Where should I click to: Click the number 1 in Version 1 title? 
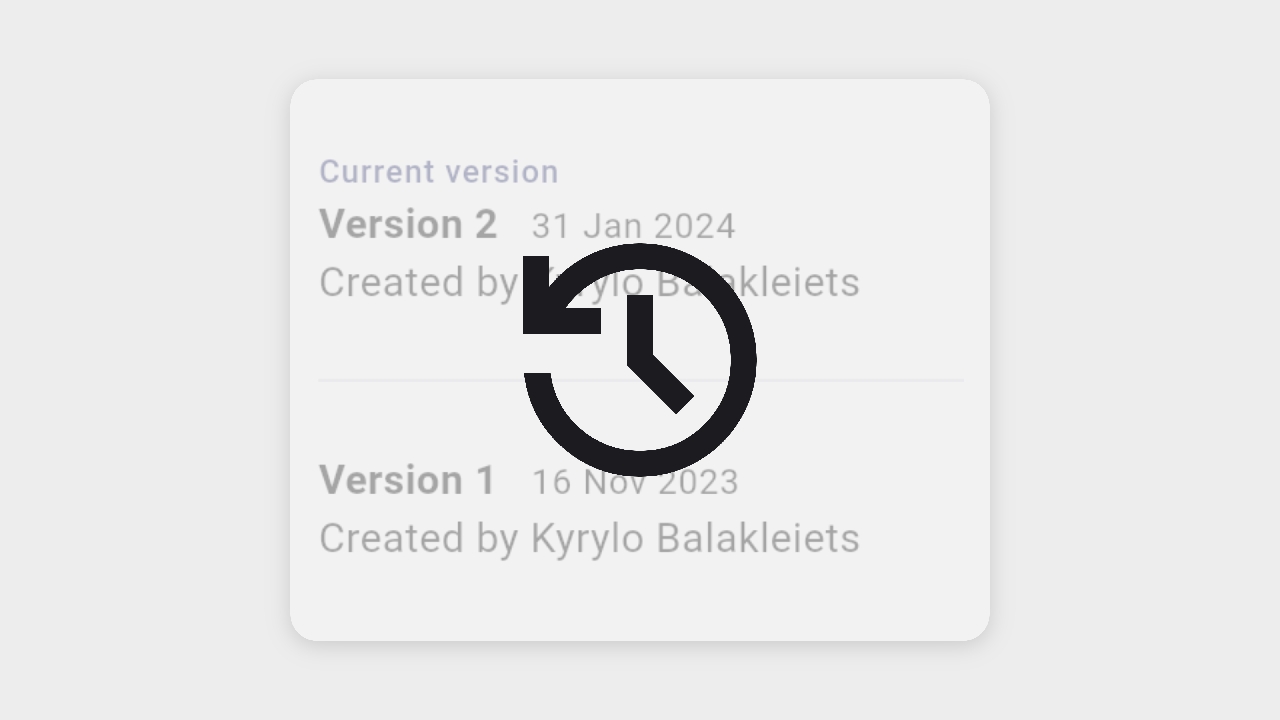485,480
